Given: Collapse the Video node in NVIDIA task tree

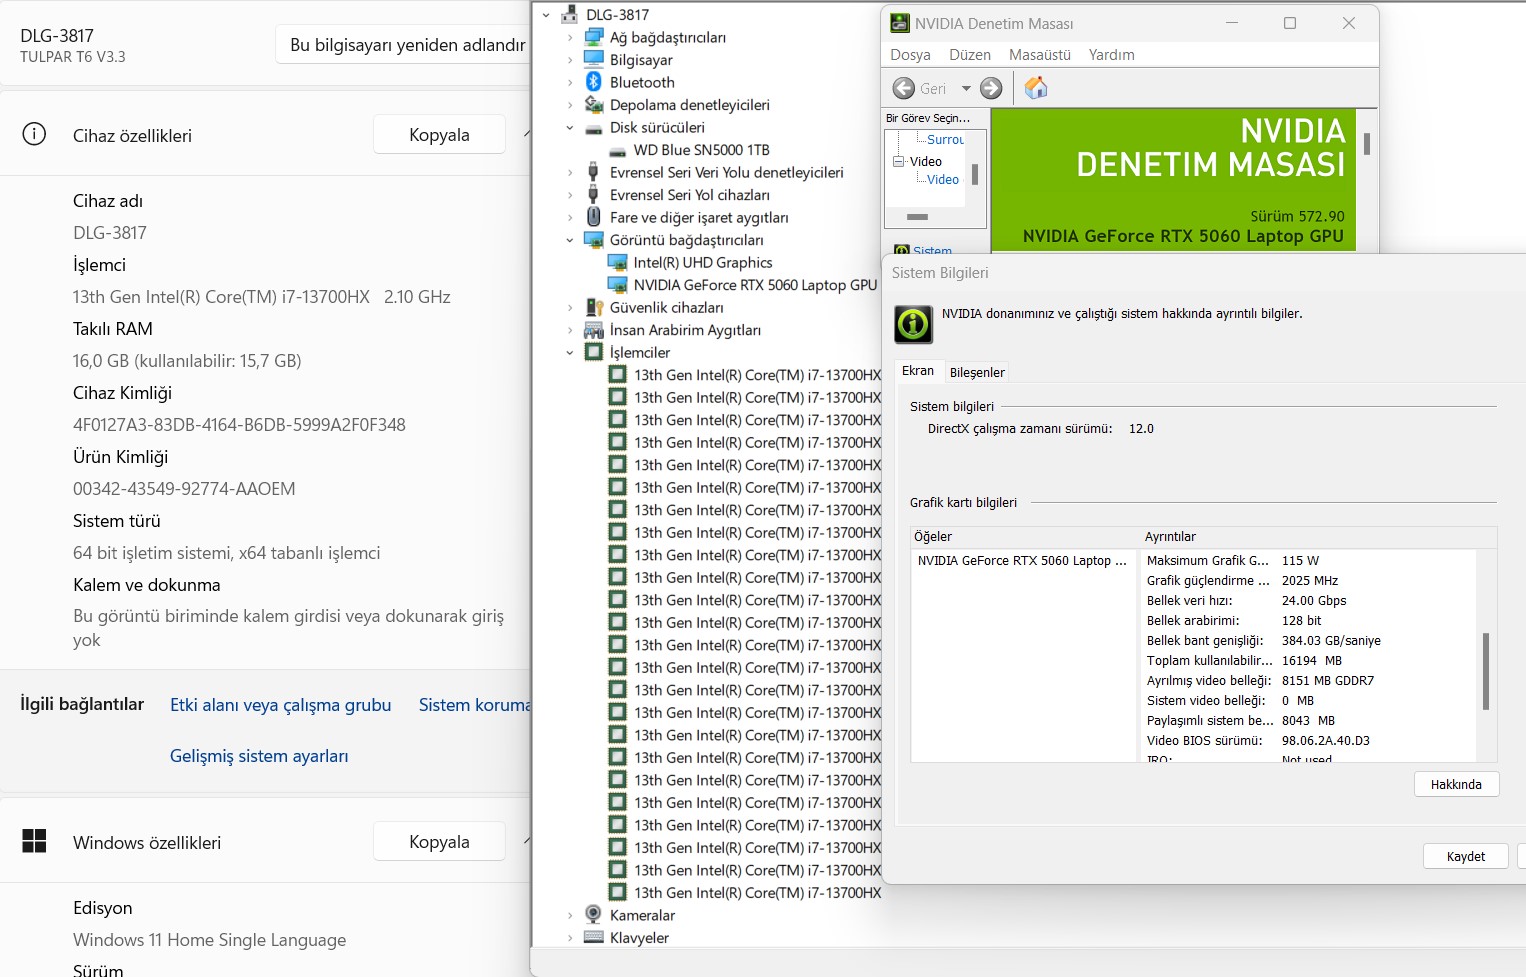Looking at the screenshot, I should click(898, 161).
